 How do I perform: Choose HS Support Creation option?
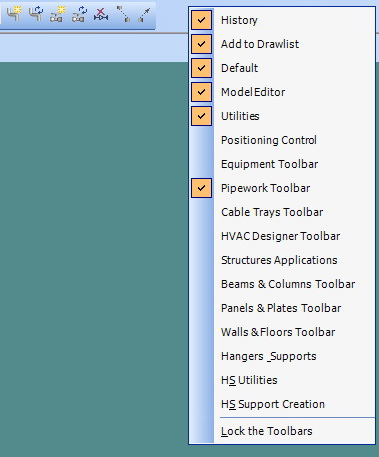tap(282, 404)
